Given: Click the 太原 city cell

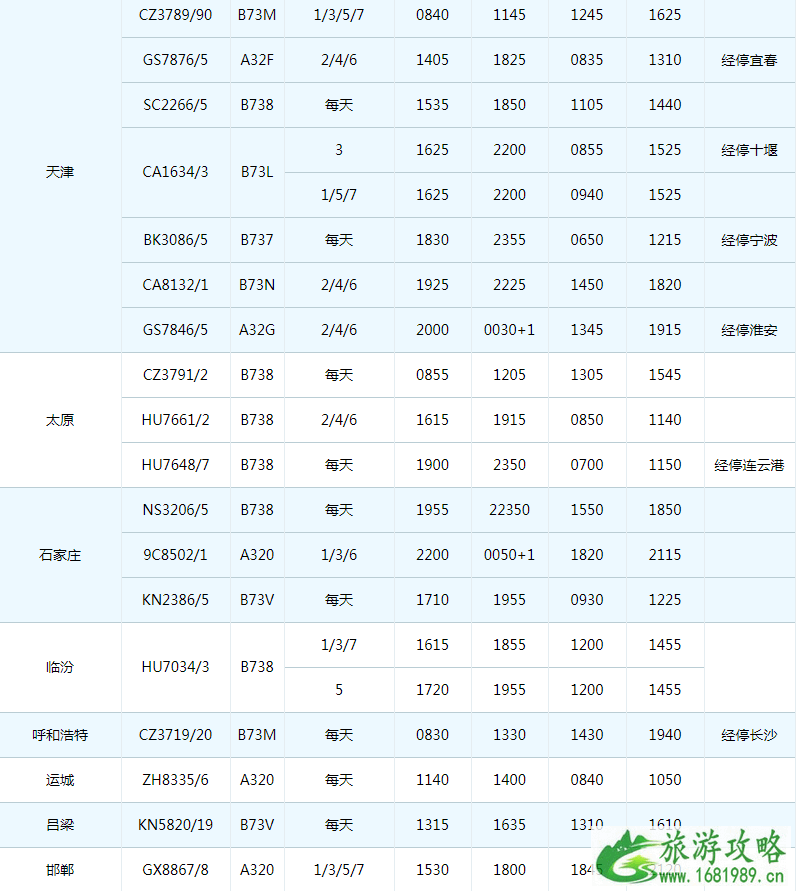Looking at the screenshot, I should tap(60, 420).
